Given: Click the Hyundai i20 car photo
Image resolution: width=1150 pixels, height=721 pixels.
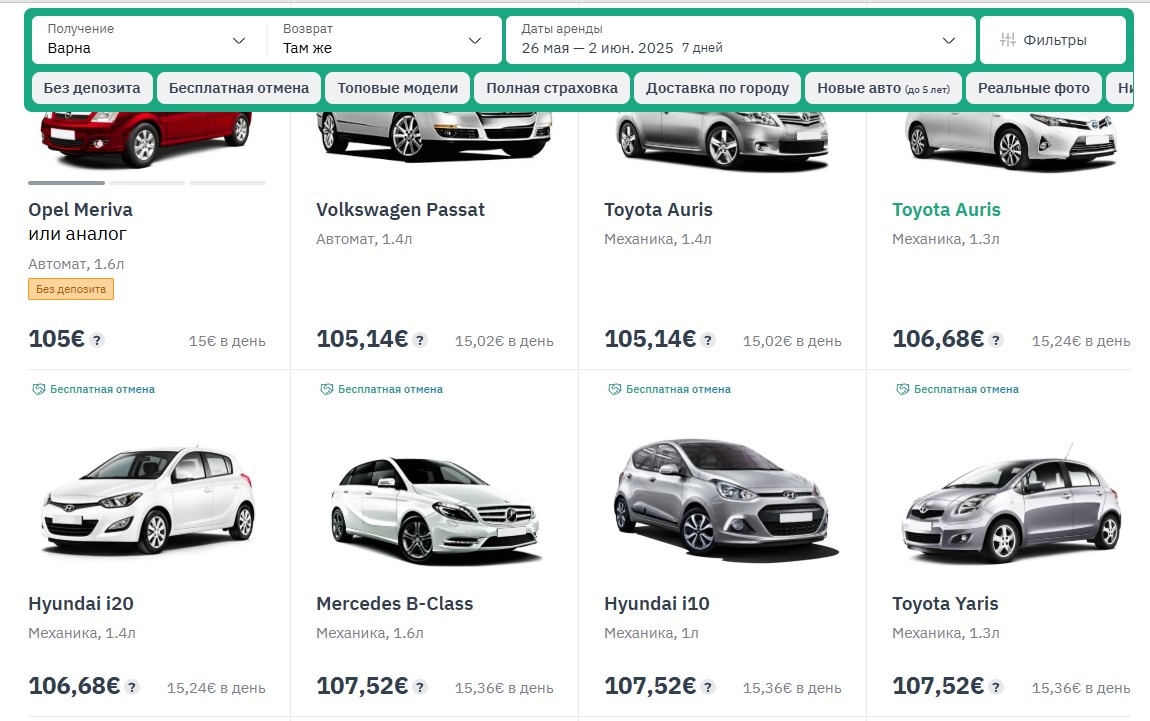Looking at the screenshot, I should click(x=145, y=500).
